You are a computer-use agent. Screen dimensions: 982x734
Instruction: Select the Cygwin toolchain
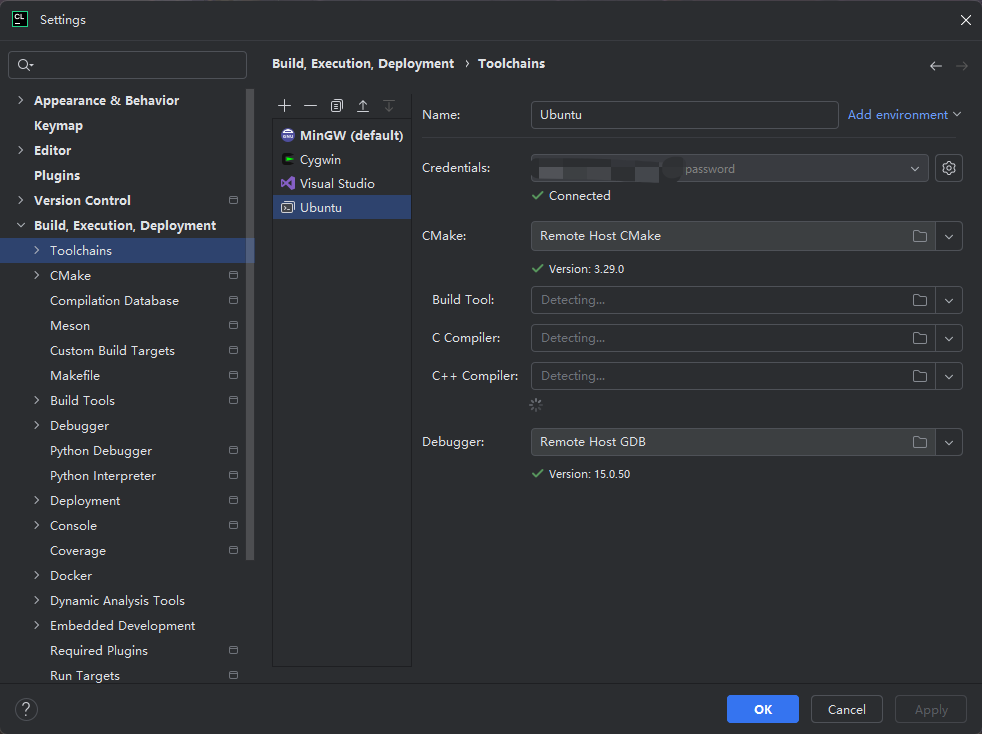(x=320, y=159)
